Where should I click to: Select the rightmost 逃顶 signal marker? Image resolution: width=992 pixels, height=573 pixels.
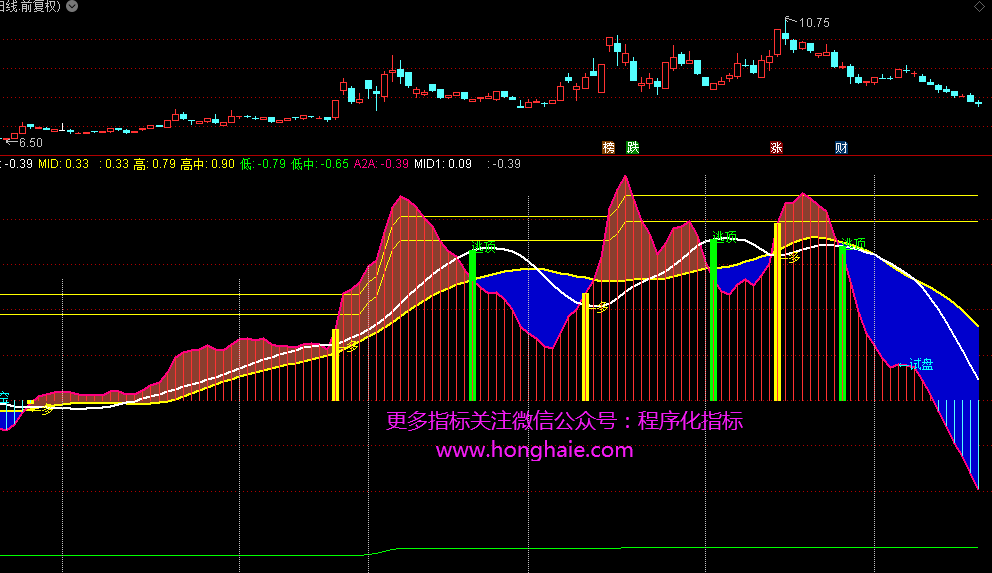(x=853, y=243)
